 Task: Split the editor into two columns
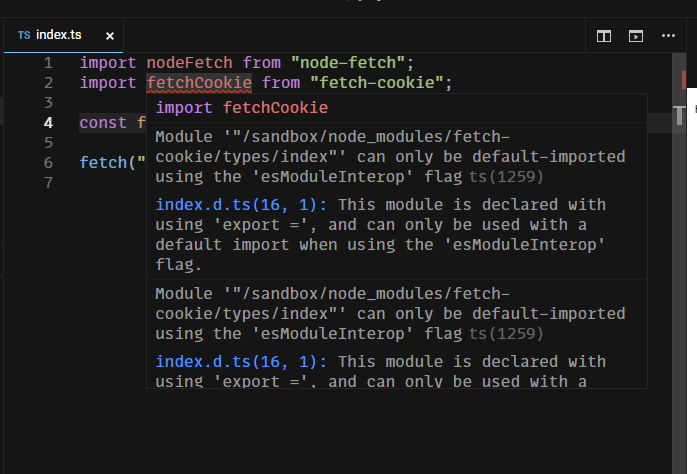603,36
